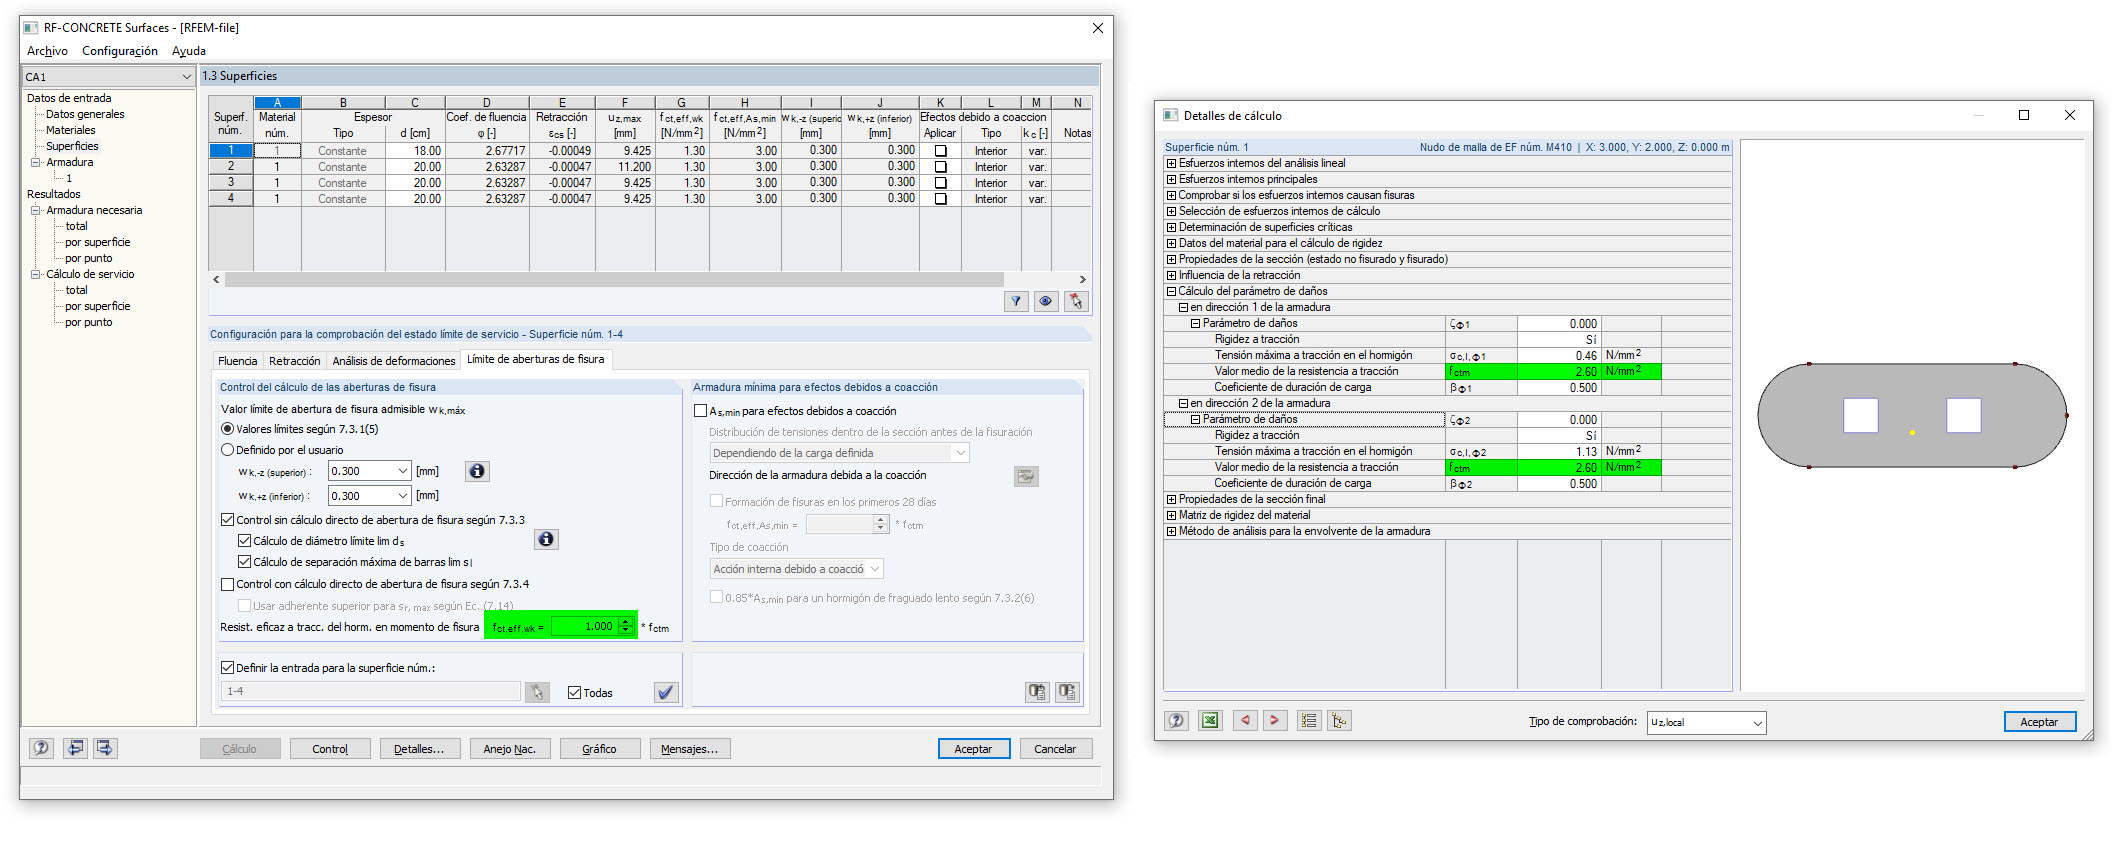
Task: Toggle Cálculo de diámetro límite lim ds
Action: [x=245, y=541]
